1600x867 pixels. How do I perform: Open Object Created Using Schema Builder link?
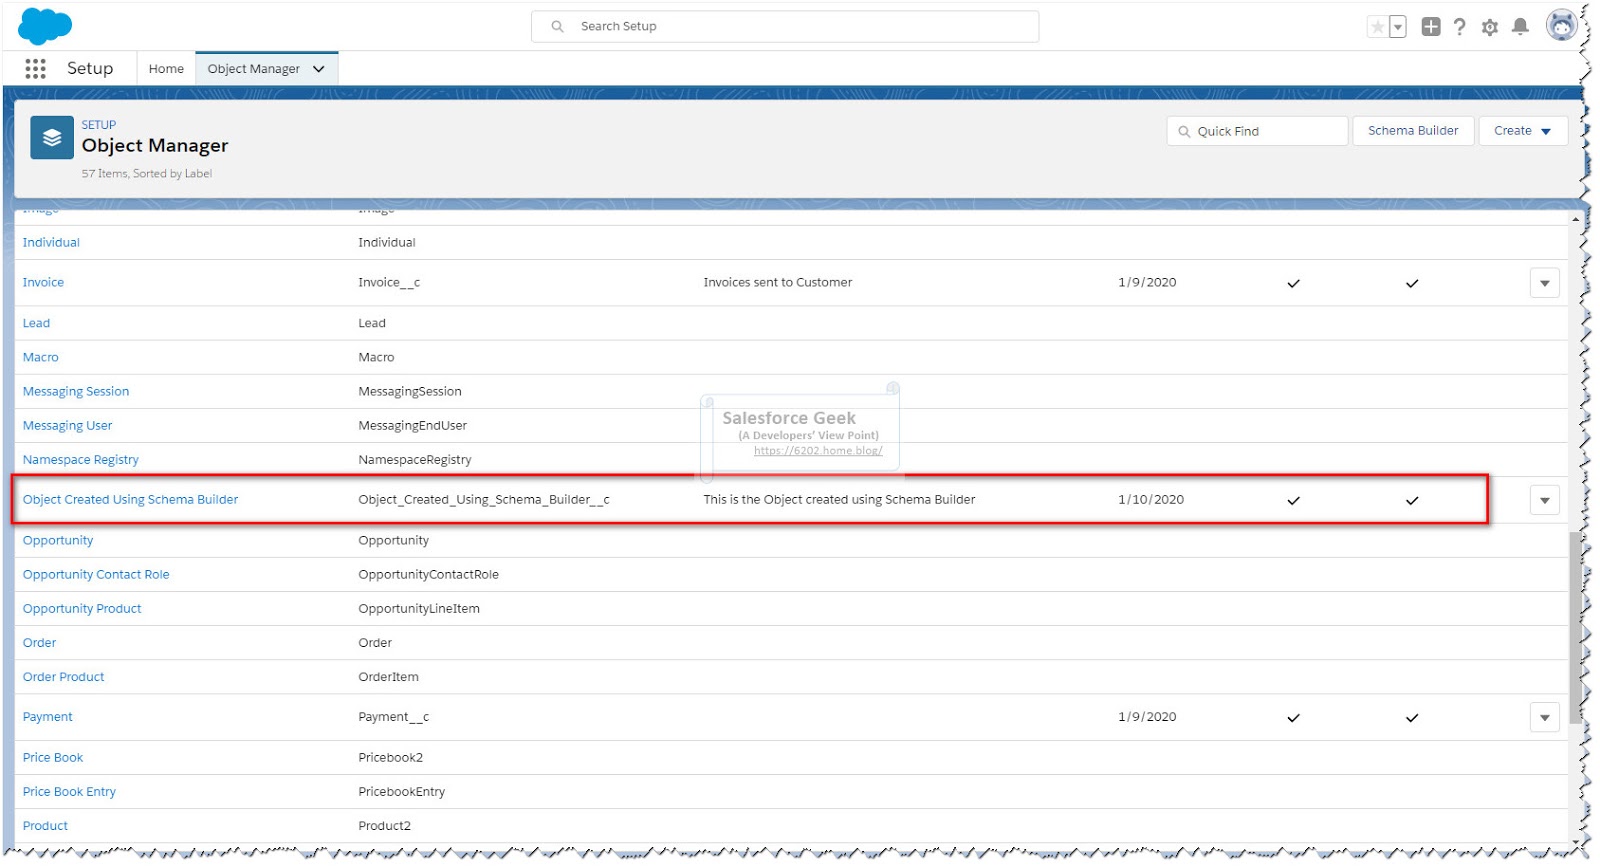click(x=130, y=500)
